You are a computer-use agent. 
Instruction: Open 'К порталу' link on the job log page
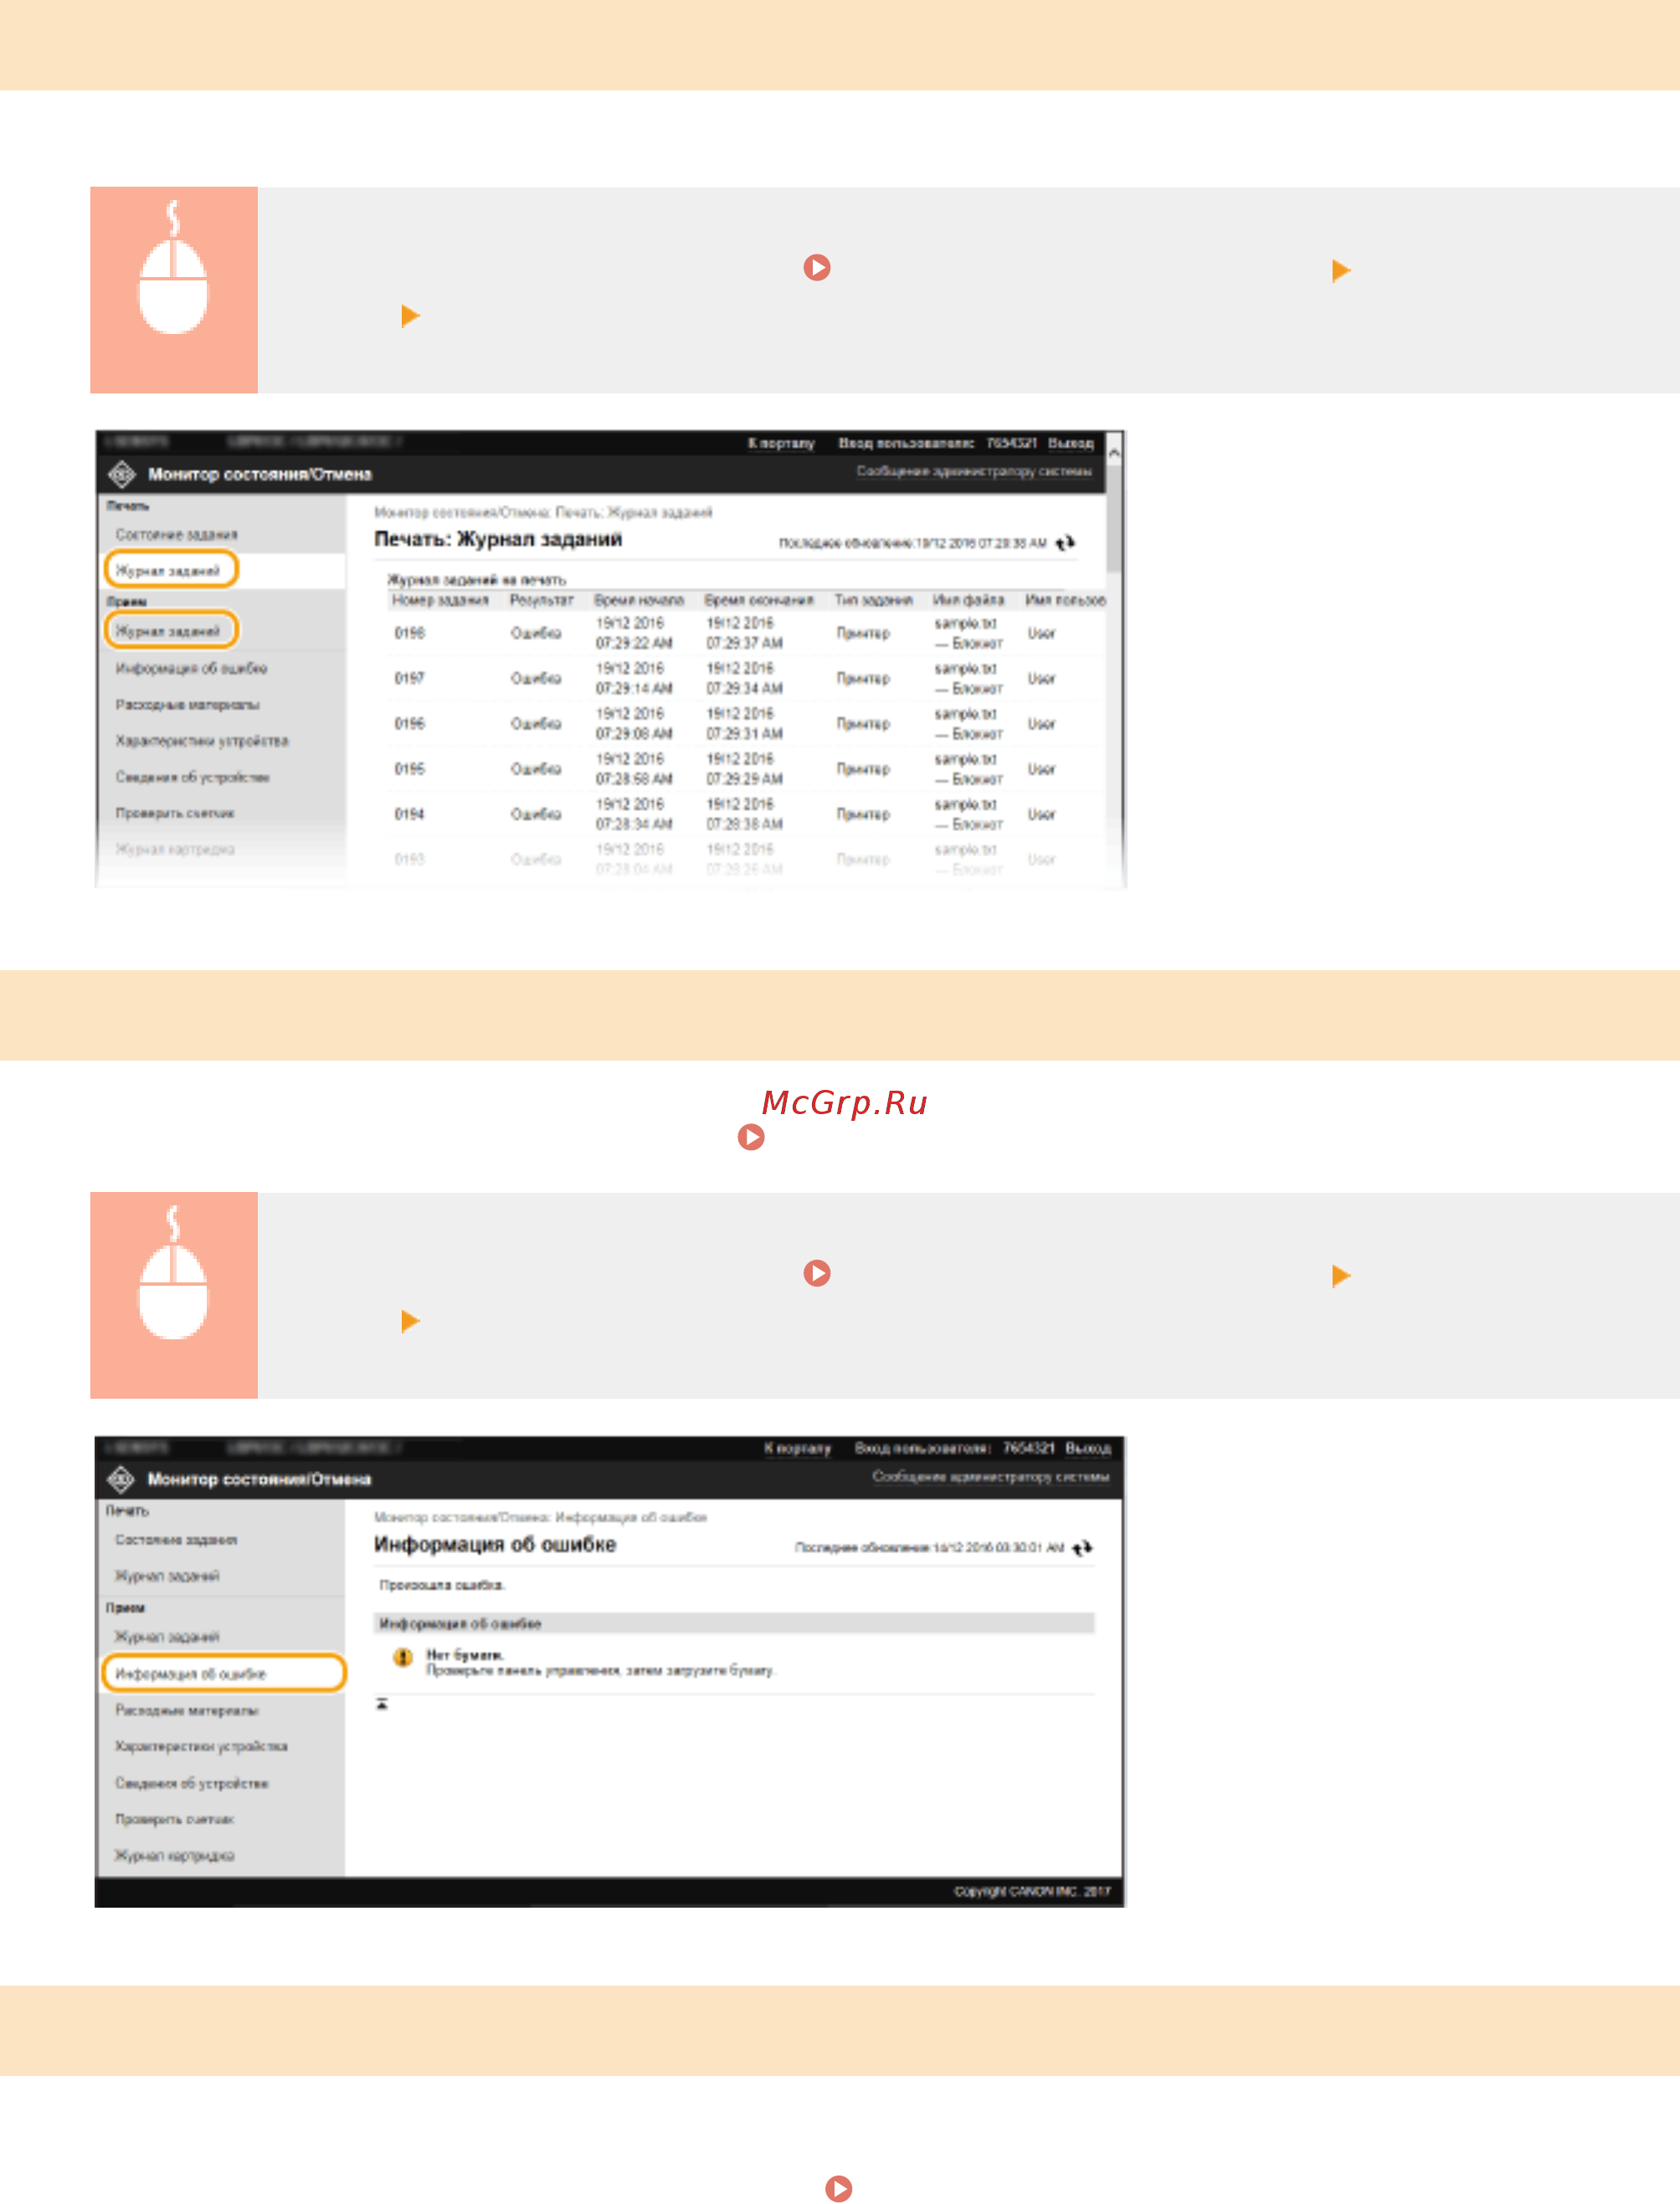(x=781, y=443)
